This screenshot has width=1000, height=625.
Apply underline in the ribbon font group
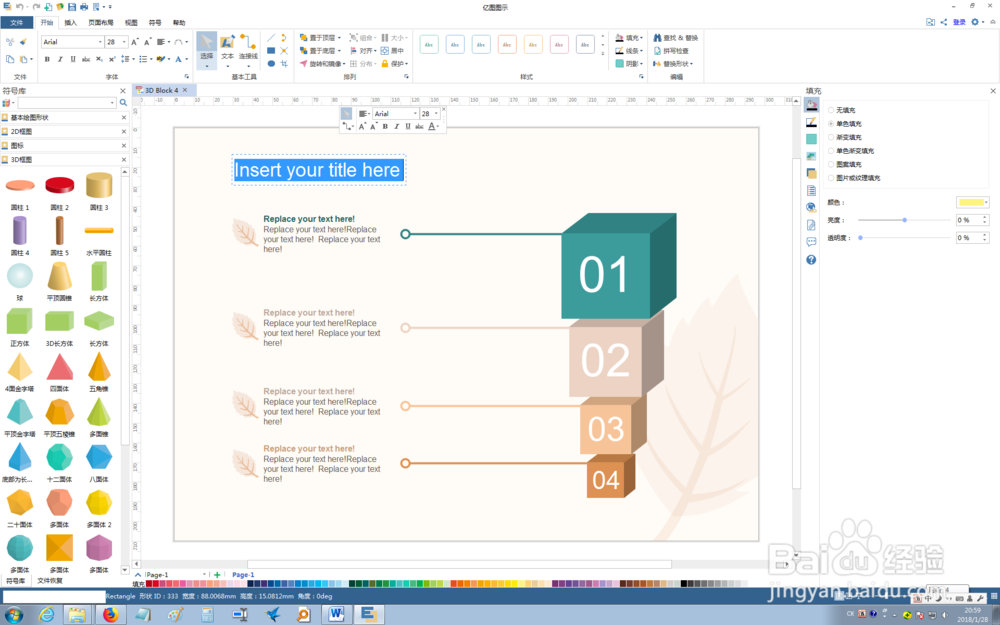click(73, 59)
